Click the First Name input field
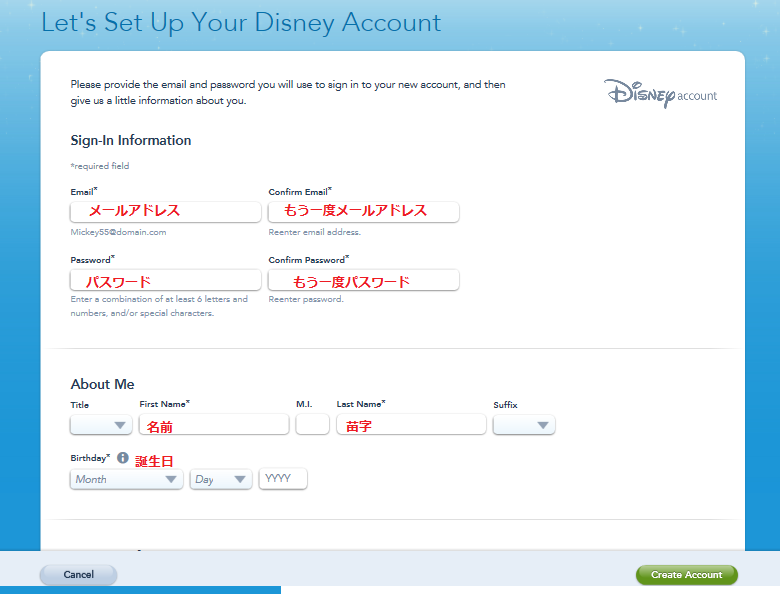Screen dimensions: 780x594 [x=214, y=425]
